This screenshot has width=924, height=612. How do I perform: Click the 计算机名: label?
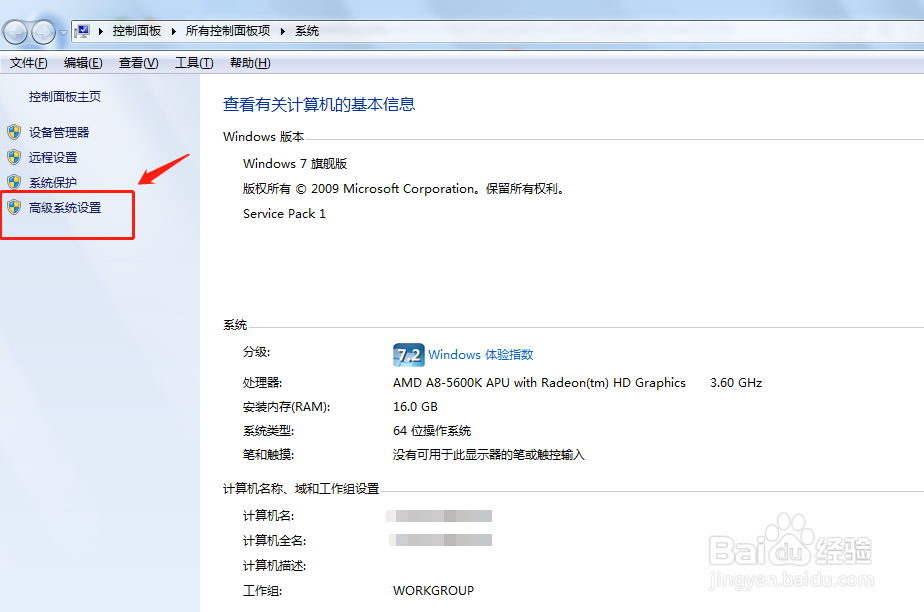click(x=268, y=516)
